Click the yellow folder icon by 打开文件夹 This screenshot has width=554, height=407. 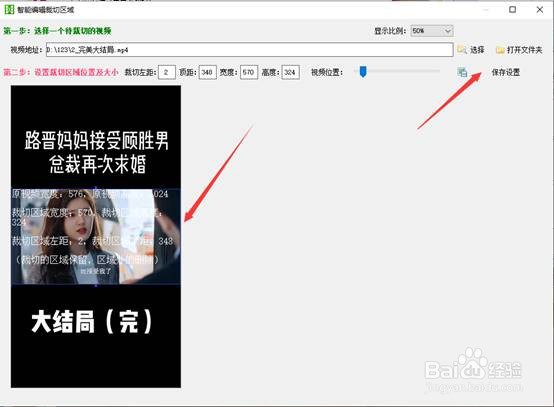[x=500, y=50]
